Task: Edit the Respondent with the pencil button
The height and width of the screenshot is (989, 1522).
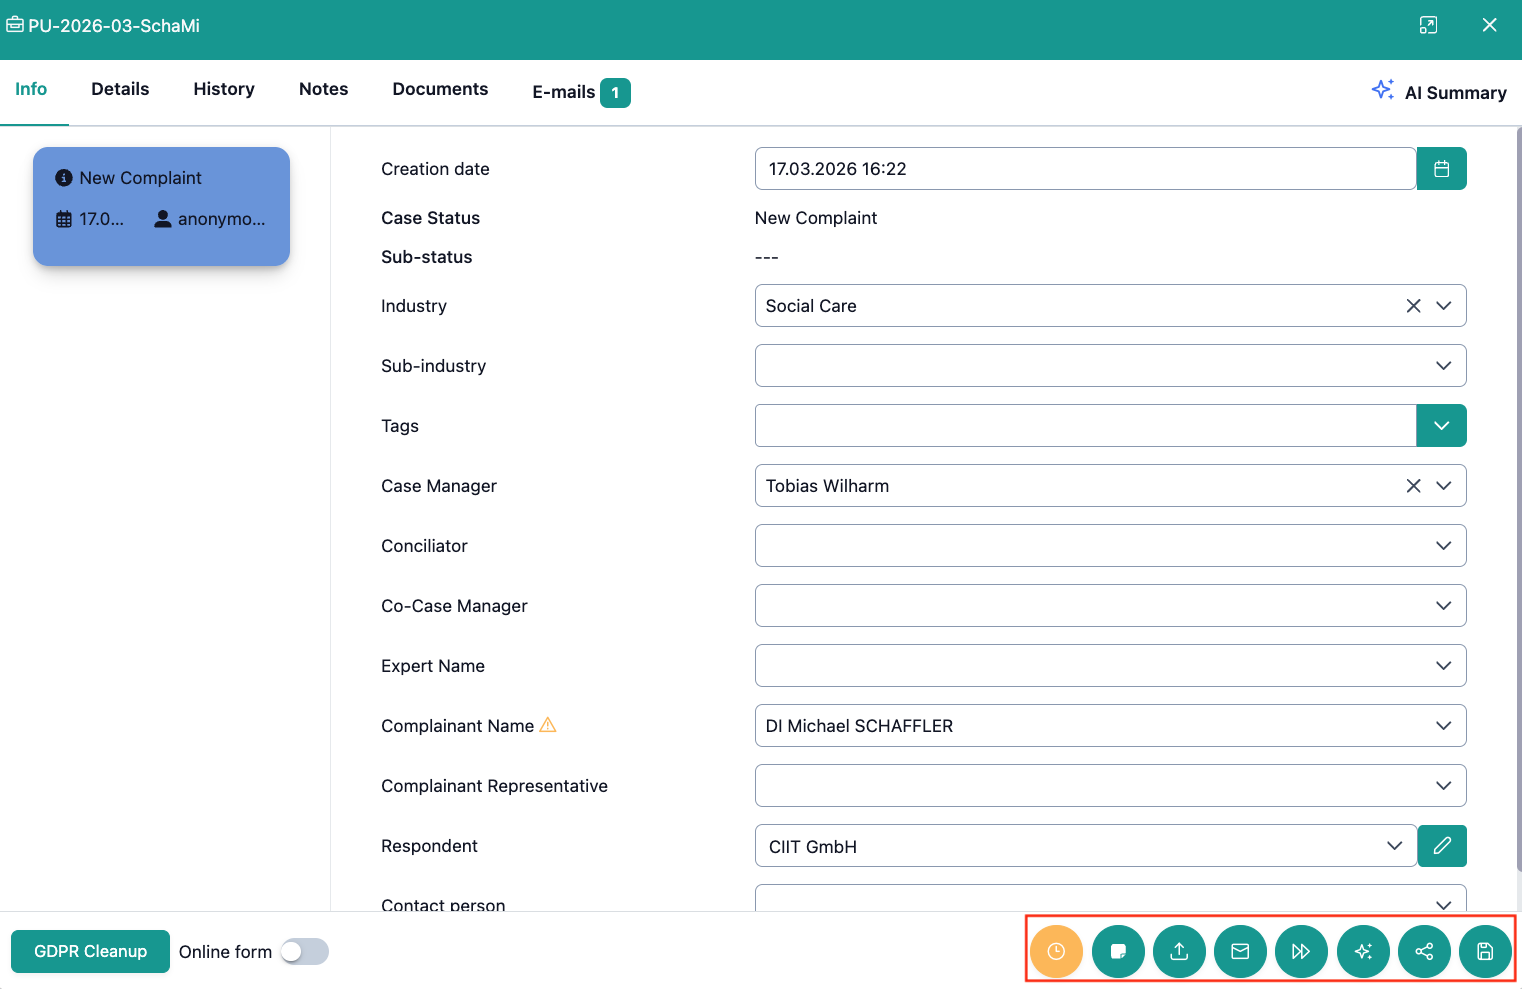Action: [1442, 846]
